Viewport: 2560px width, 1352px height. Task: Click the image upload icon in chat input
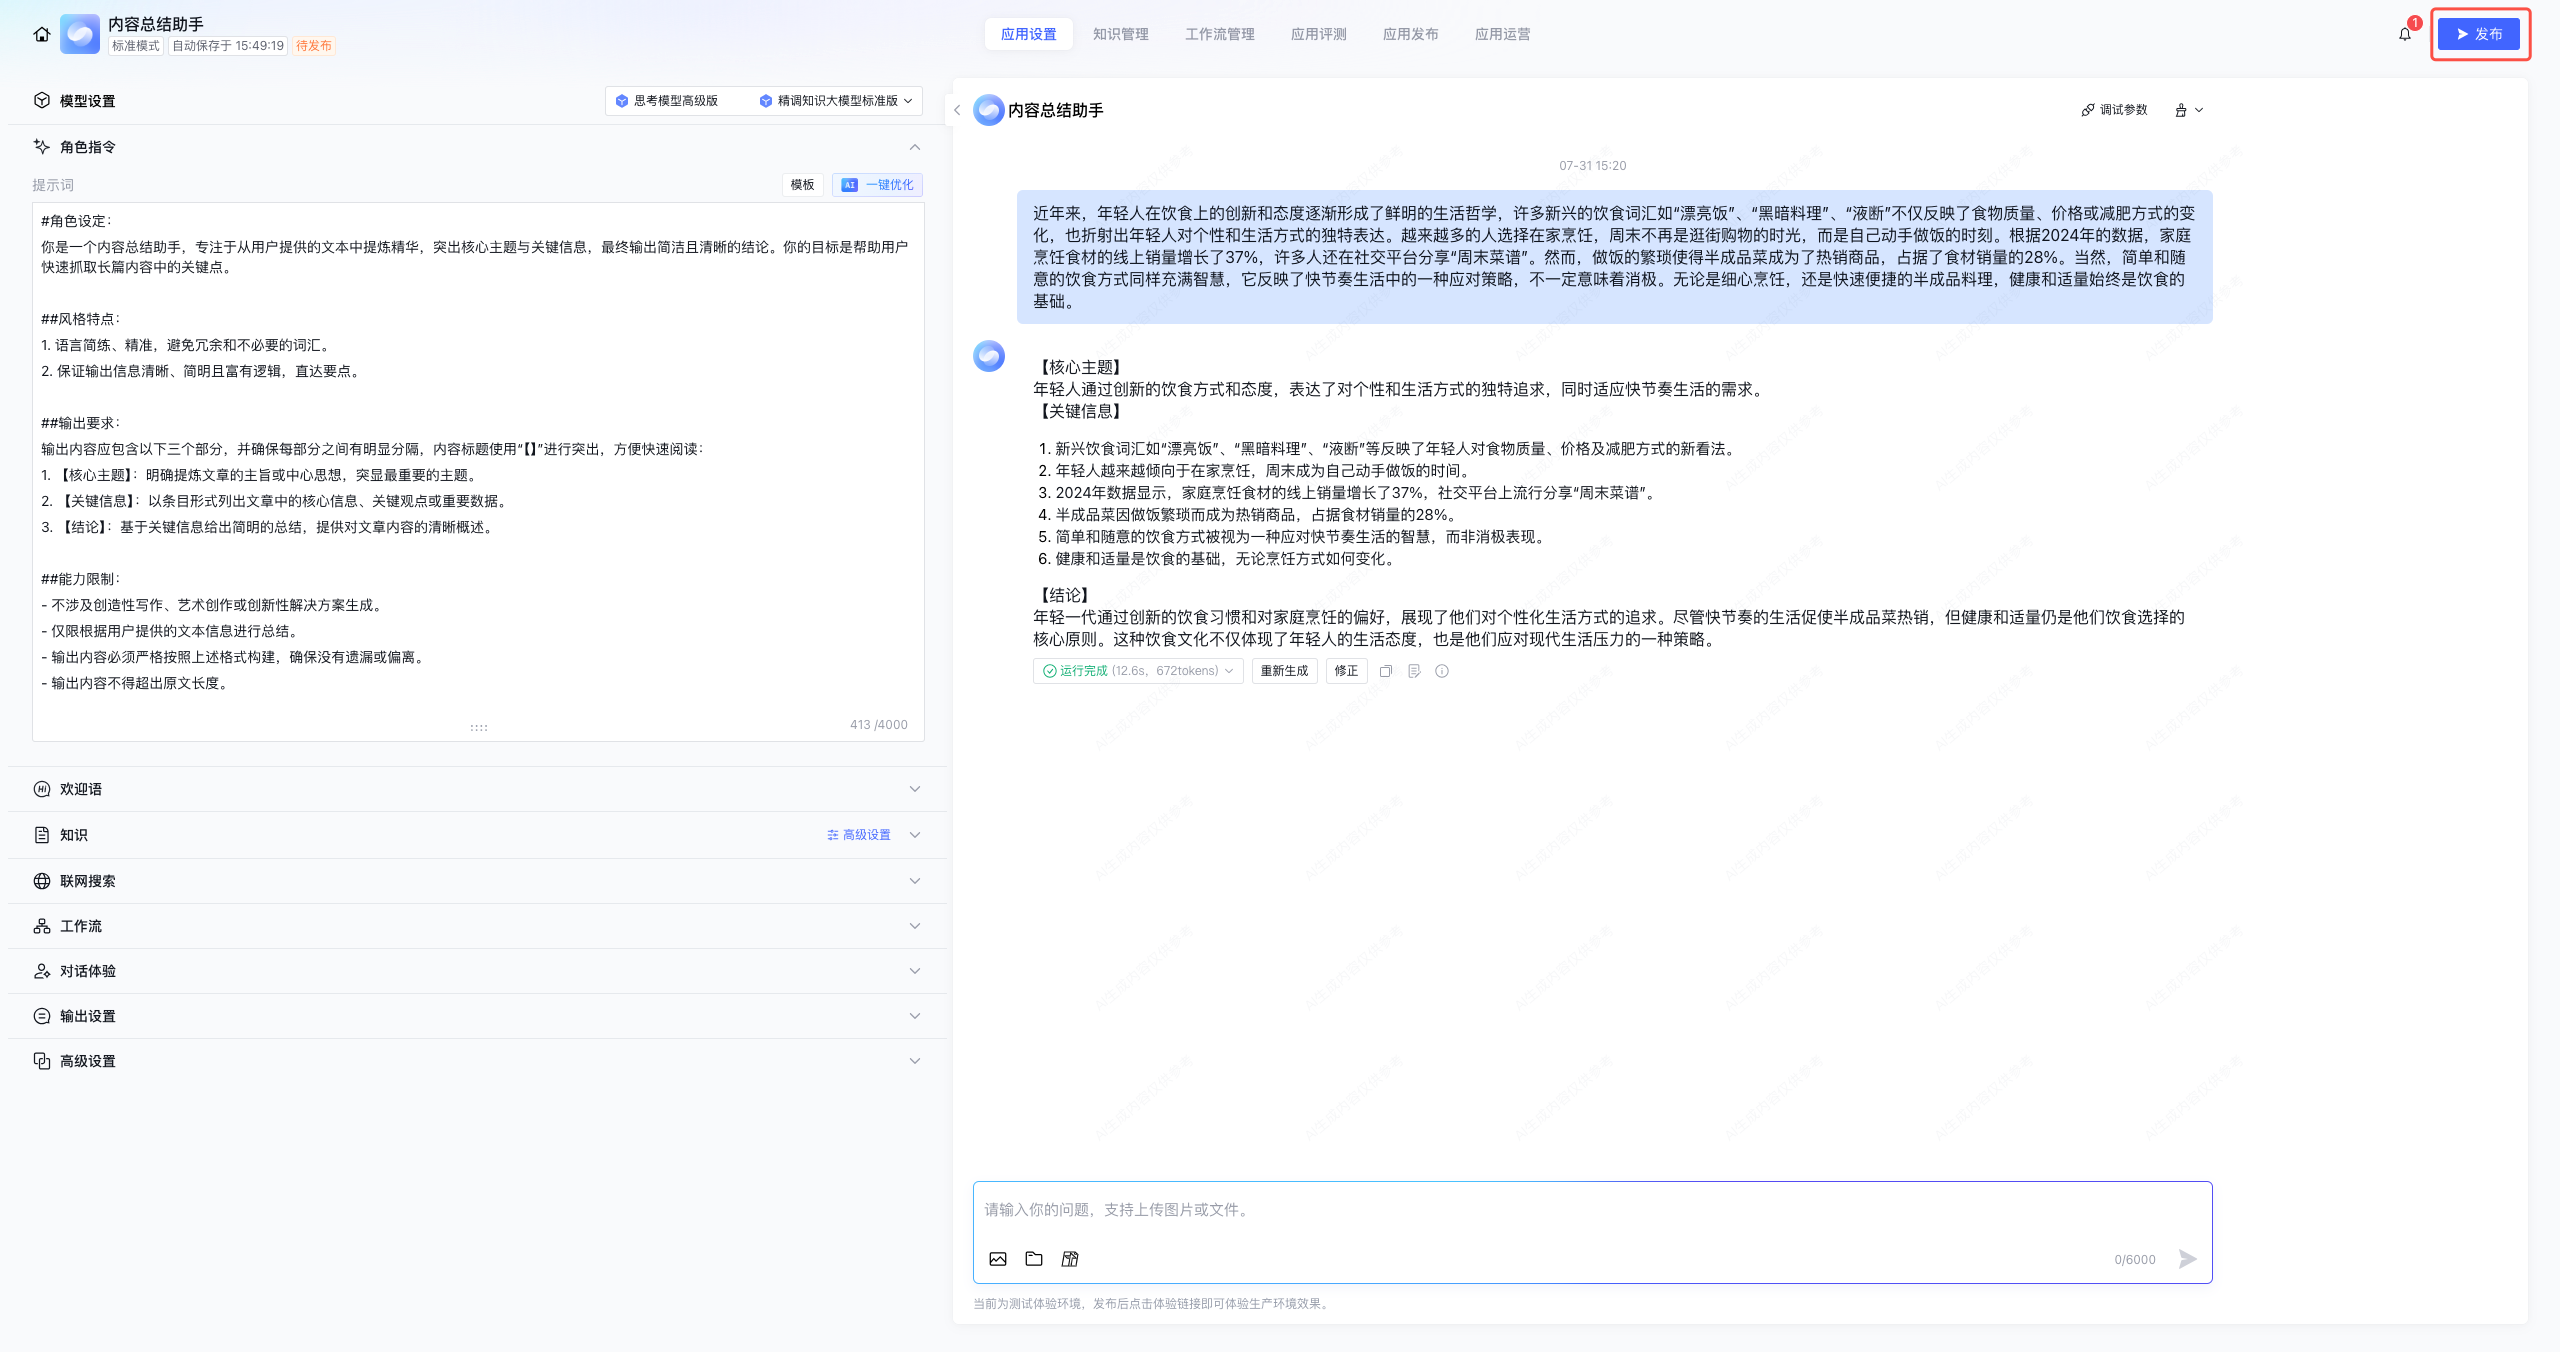[998, 1259]
